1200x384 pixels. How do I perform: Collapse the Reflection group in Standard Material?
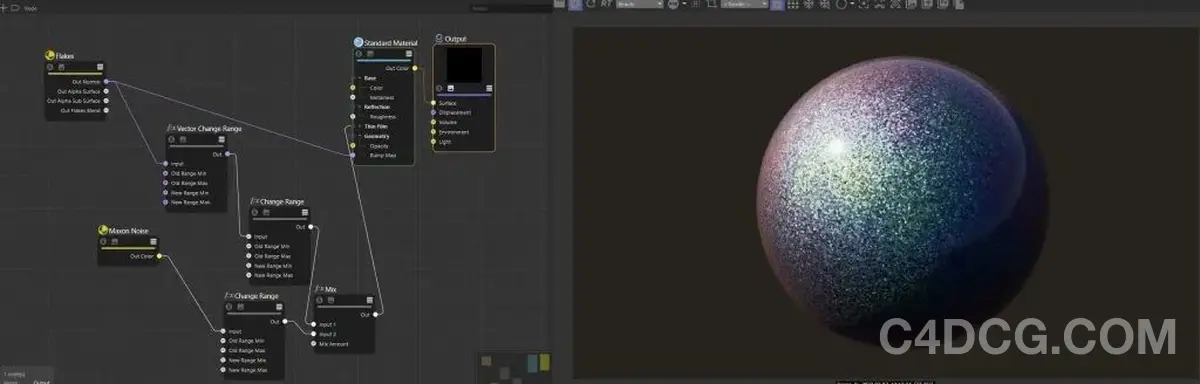coord(357,106)
